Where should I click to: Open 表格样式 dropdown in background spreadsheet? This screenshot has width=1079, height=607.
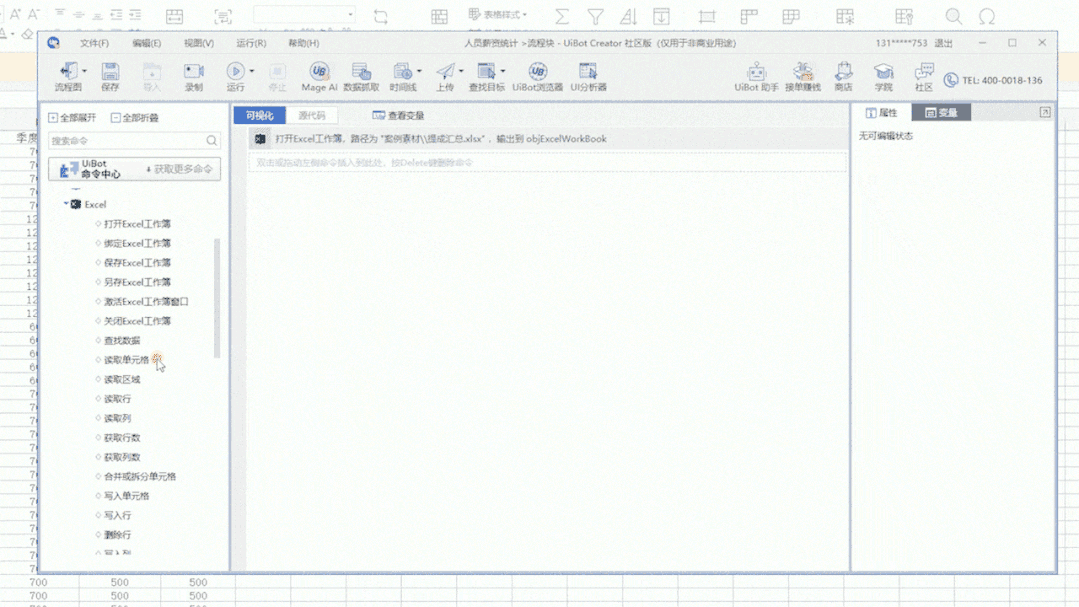point(498,14)
